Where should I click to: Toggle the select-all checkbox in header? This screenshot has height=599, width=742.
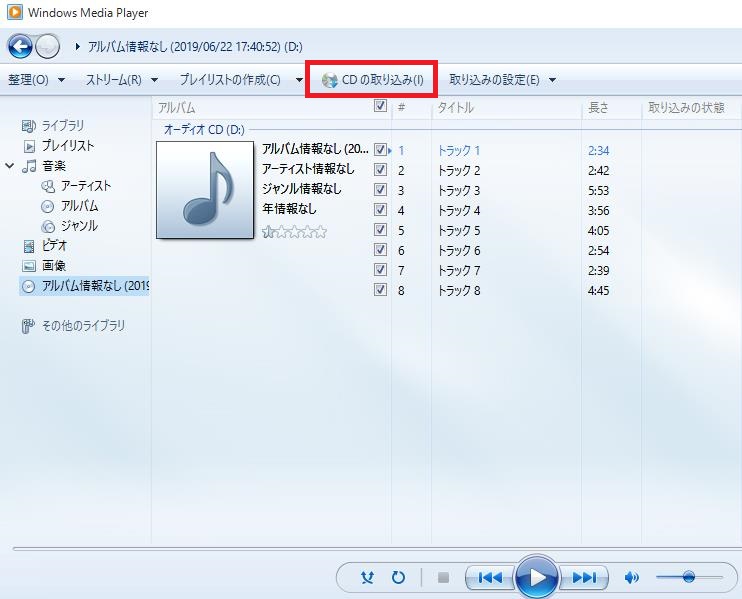[380, 106]
